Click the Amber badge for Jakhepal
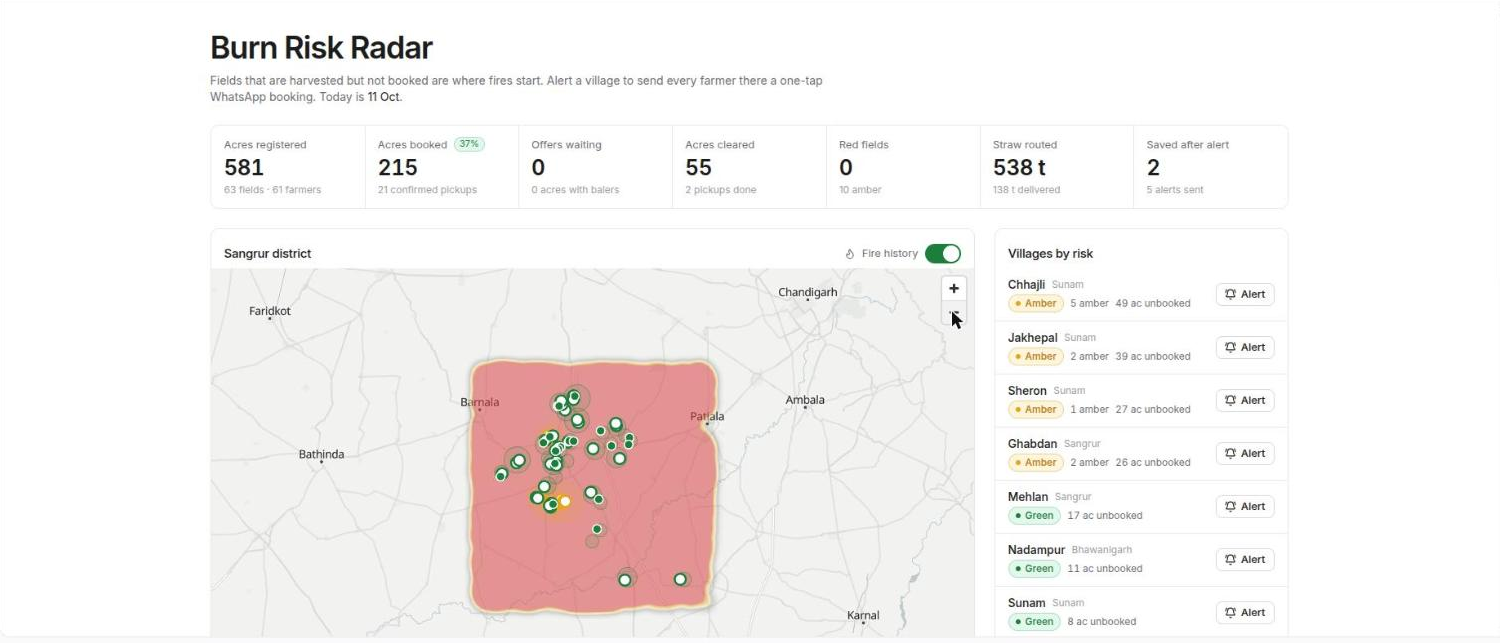Image resolution: width=1500 pixels, height=643 pixels. click(1035, 356)
